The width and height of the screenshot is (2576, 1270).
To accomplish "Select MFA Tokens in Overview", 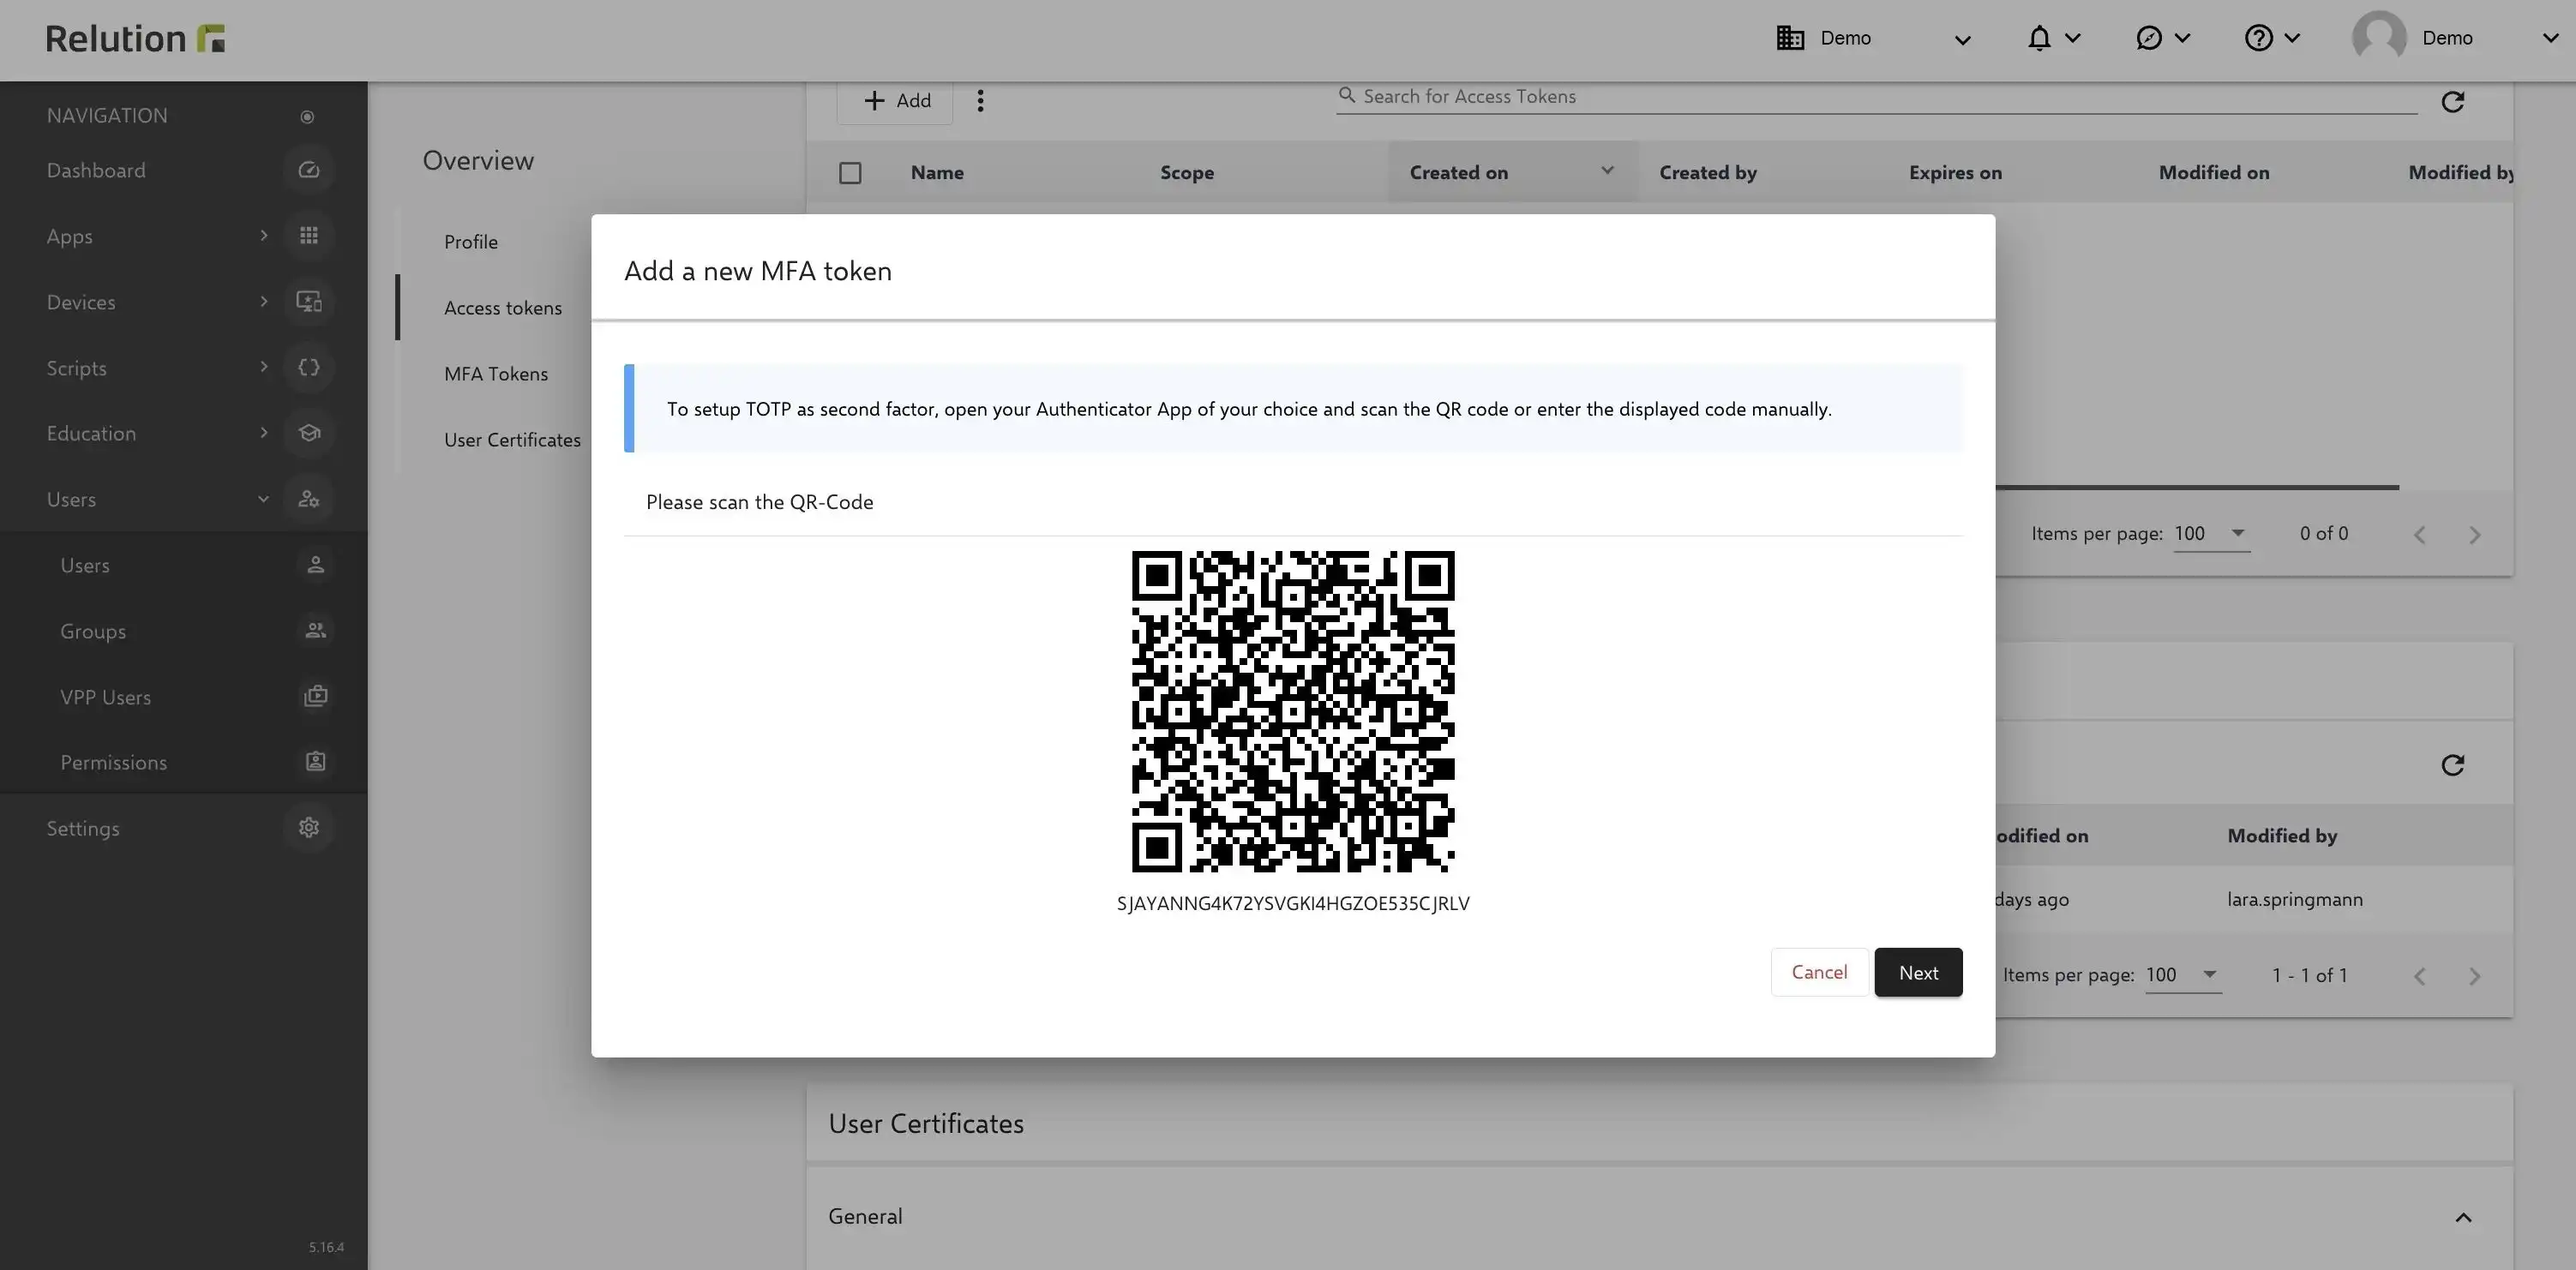I will [496, 374].
